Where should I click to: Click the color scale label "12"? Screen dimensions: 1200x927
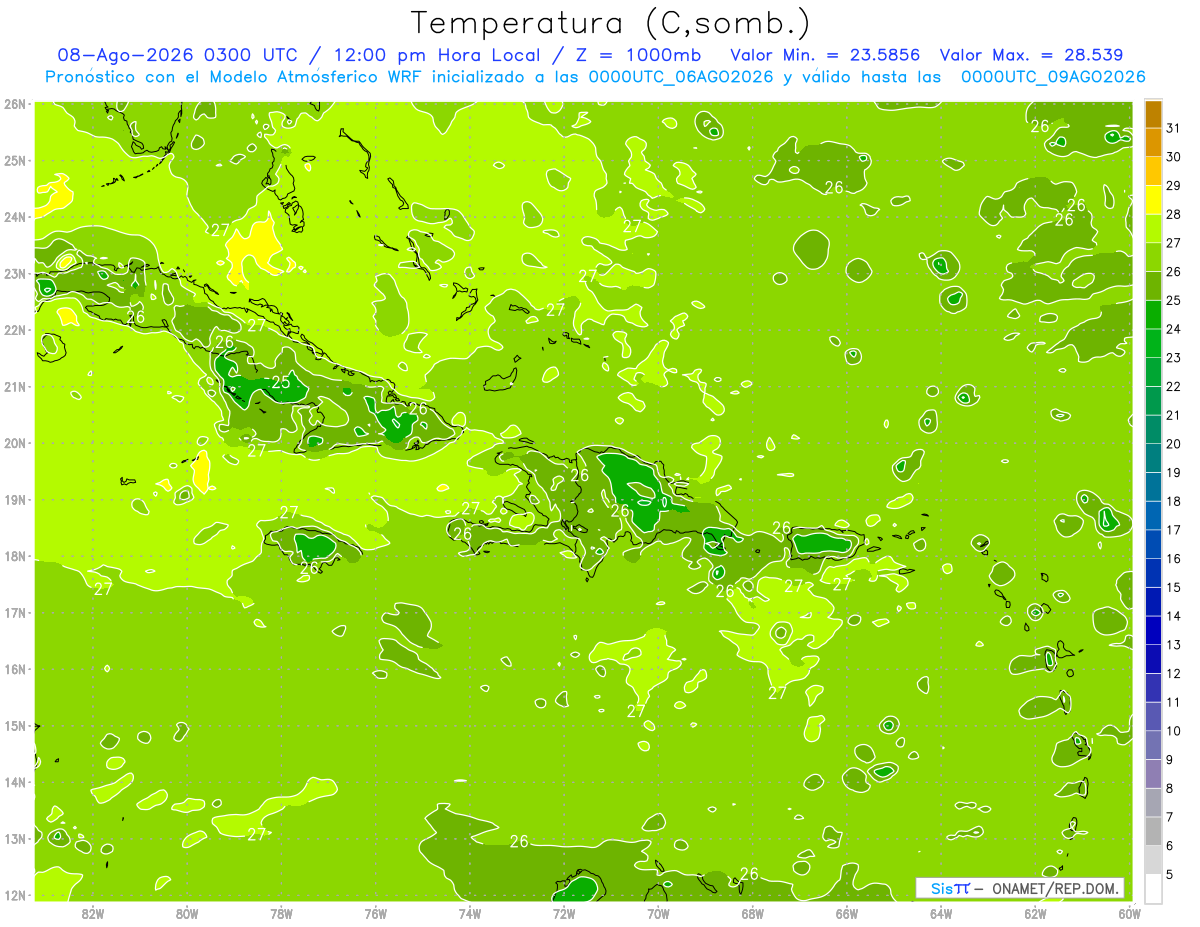coord(1174,674)
